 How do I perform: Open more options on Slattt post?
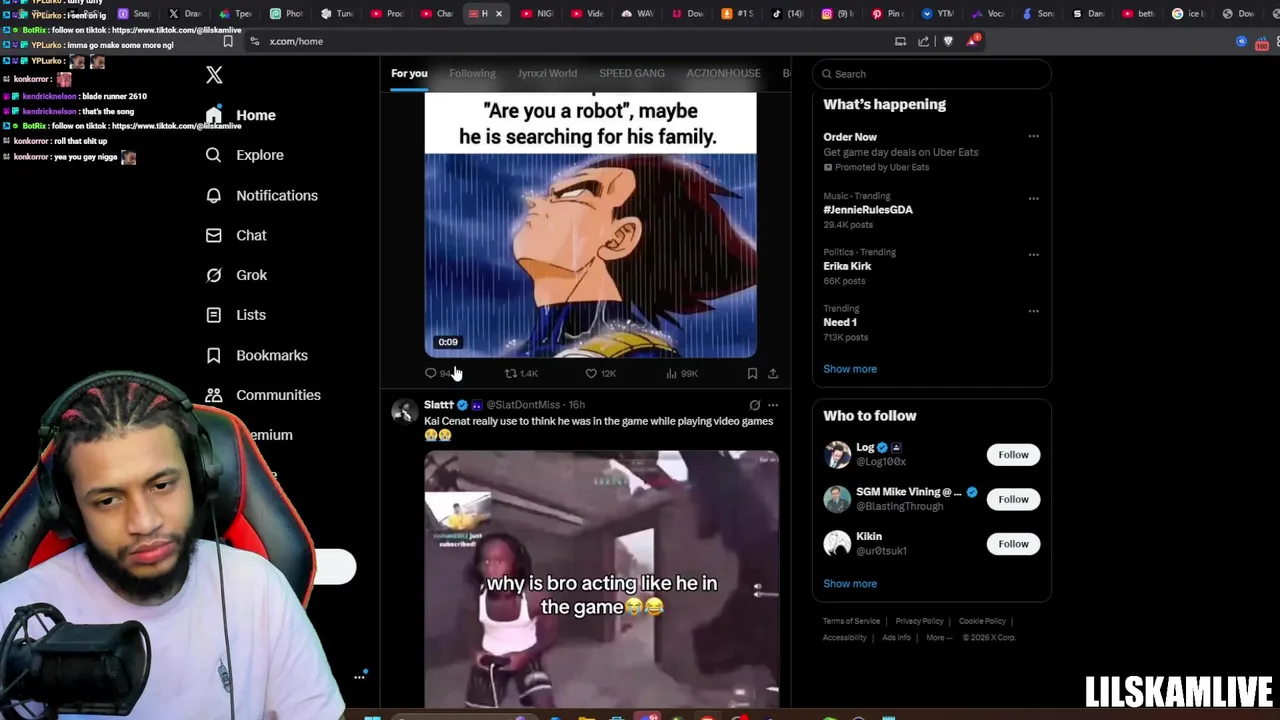click(773, 405)
